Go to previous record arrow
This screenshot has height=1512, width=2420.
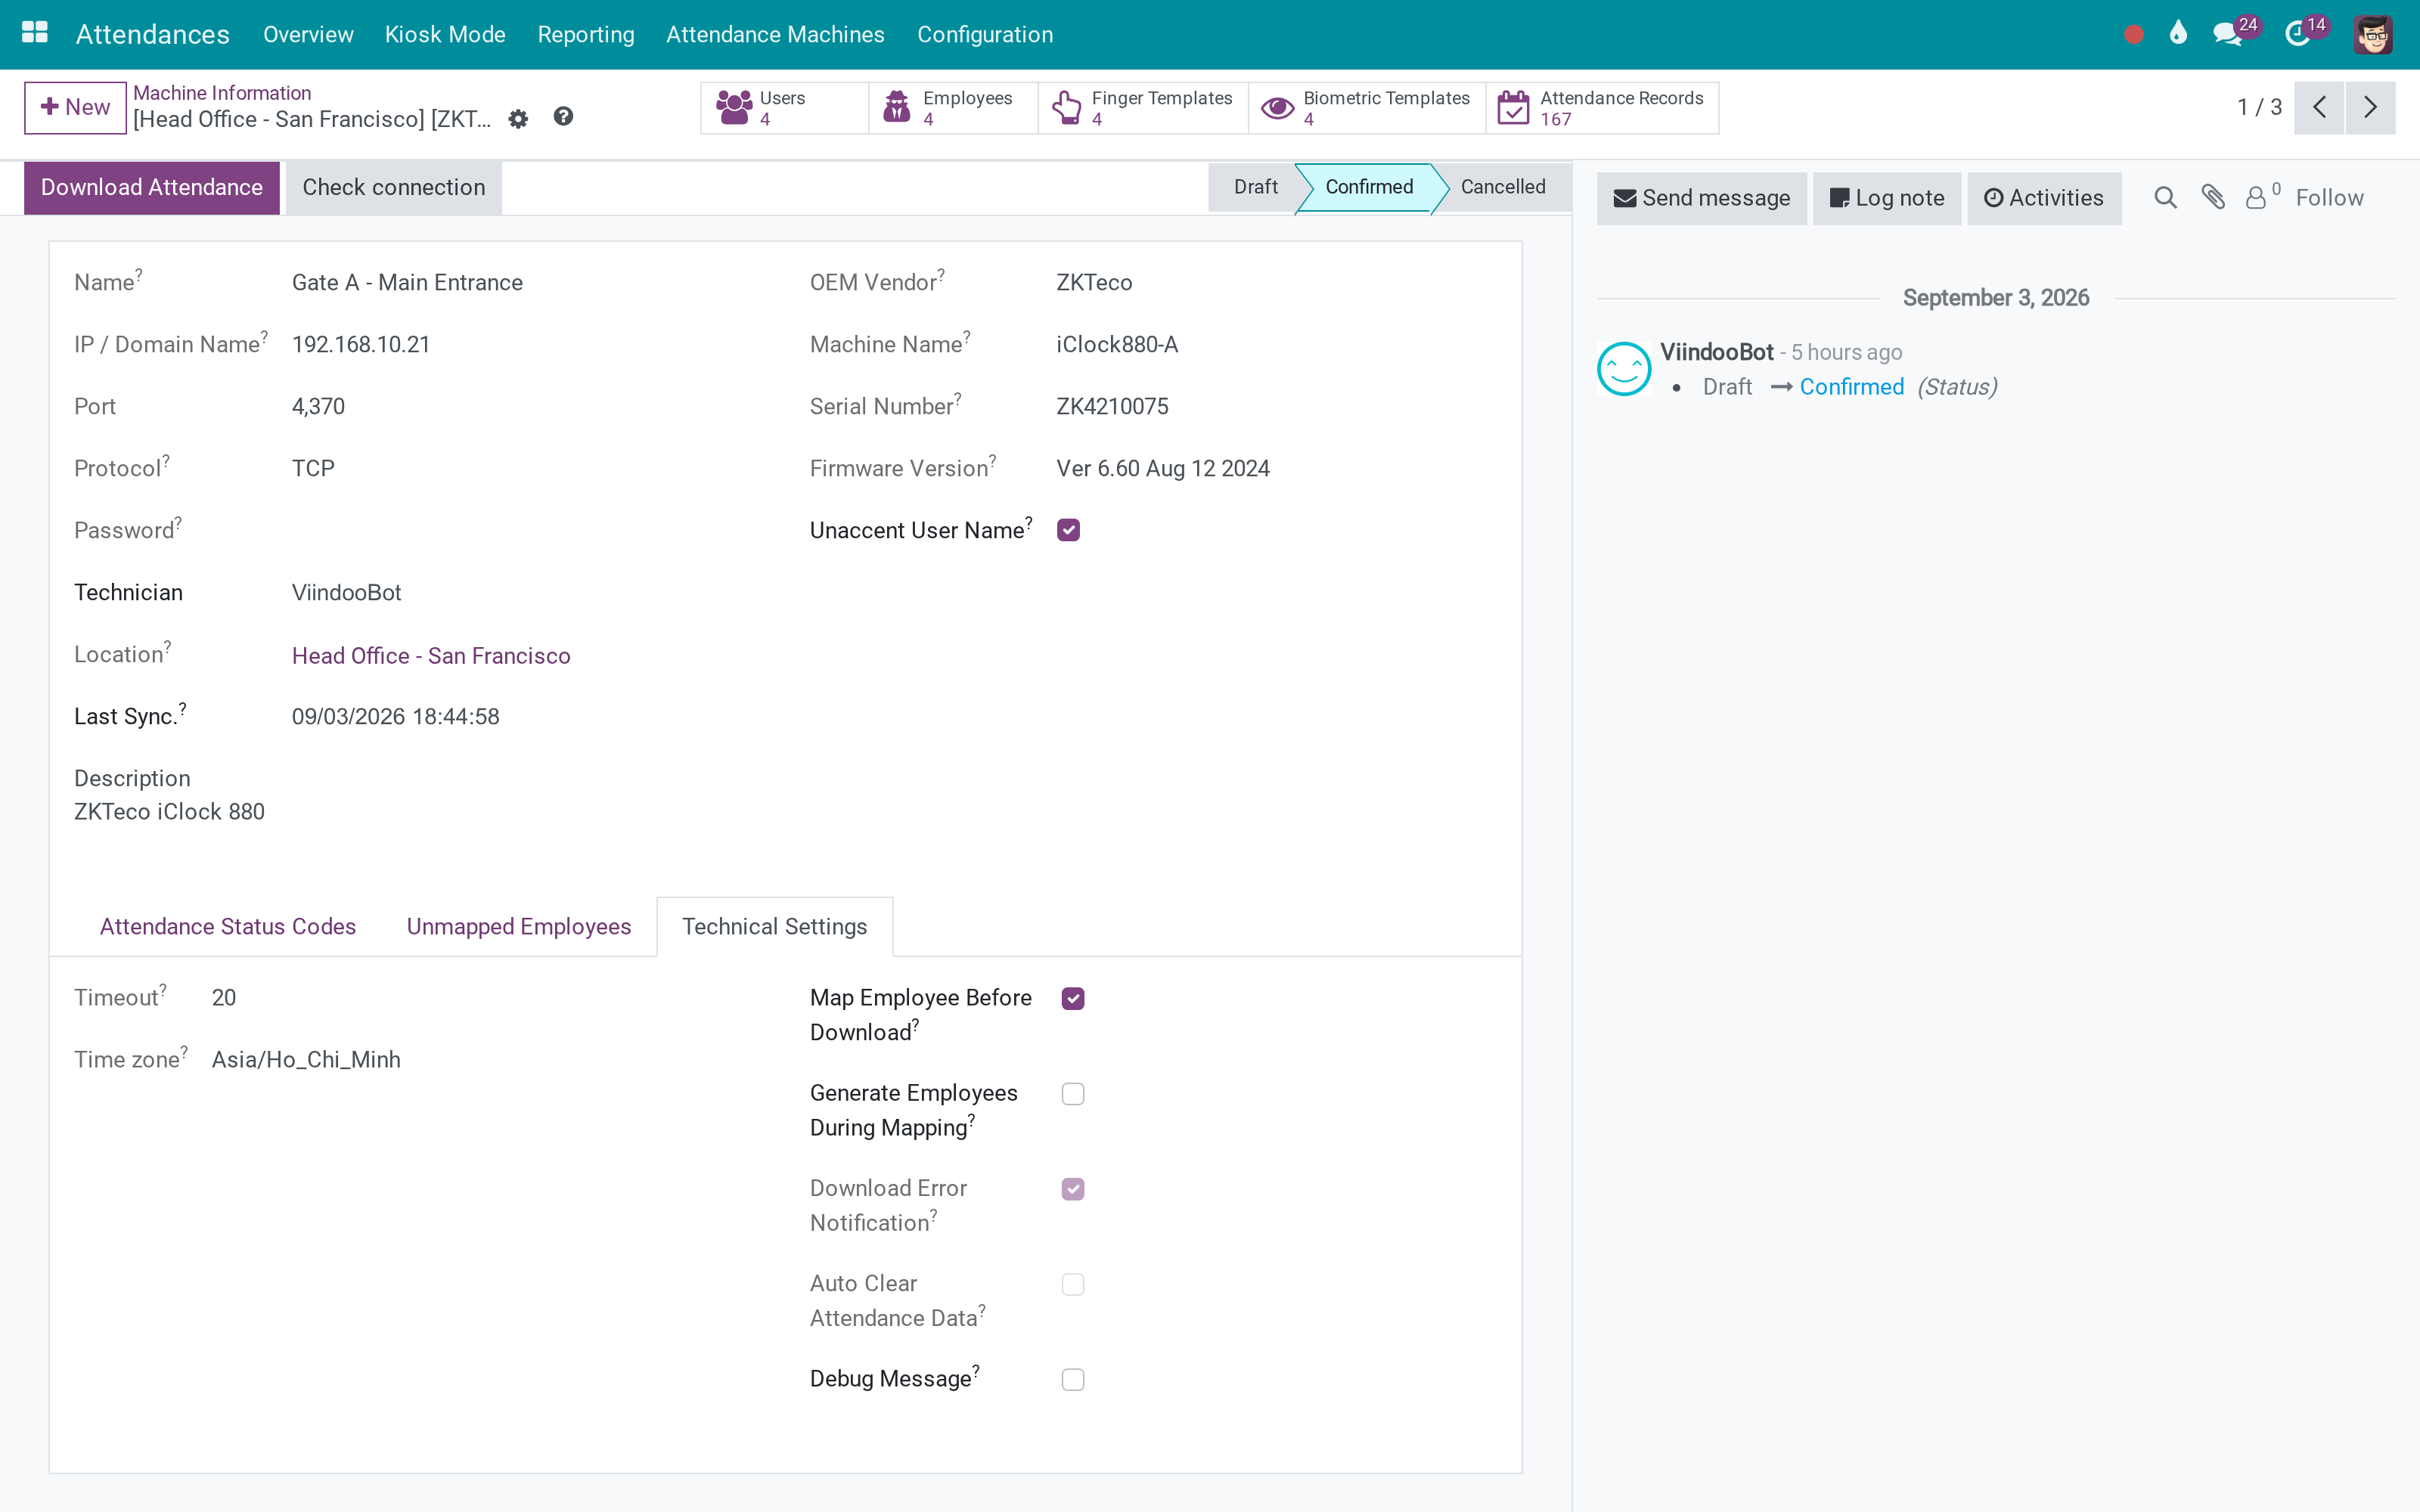tap(2320, 108)
